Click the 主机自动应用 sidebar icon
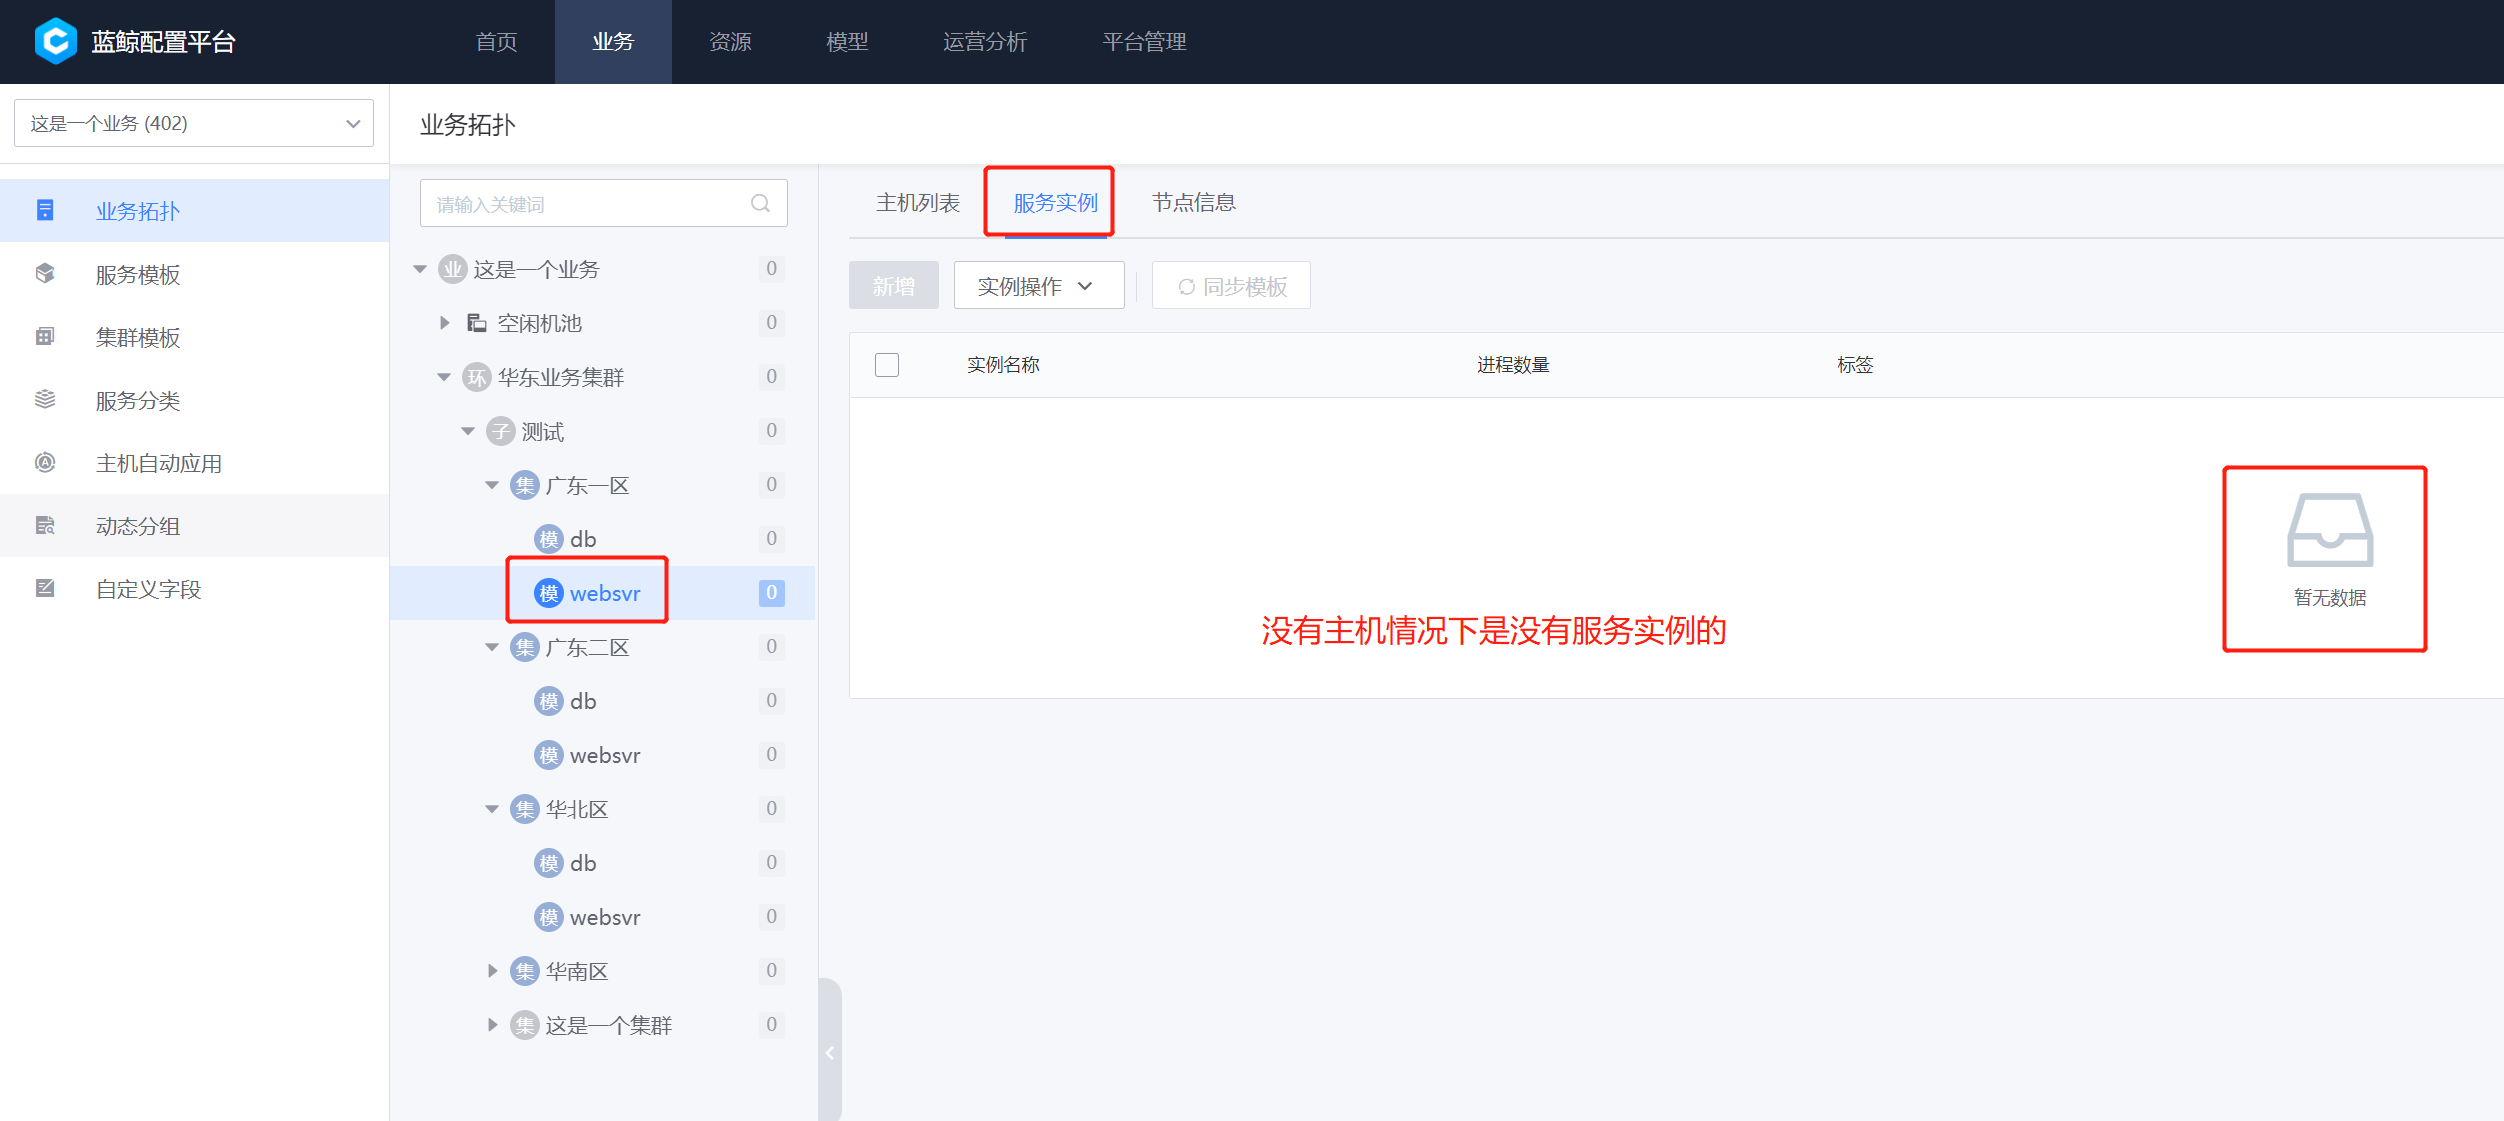This screenshot has width=2504, height=1121. coord(45,462)
